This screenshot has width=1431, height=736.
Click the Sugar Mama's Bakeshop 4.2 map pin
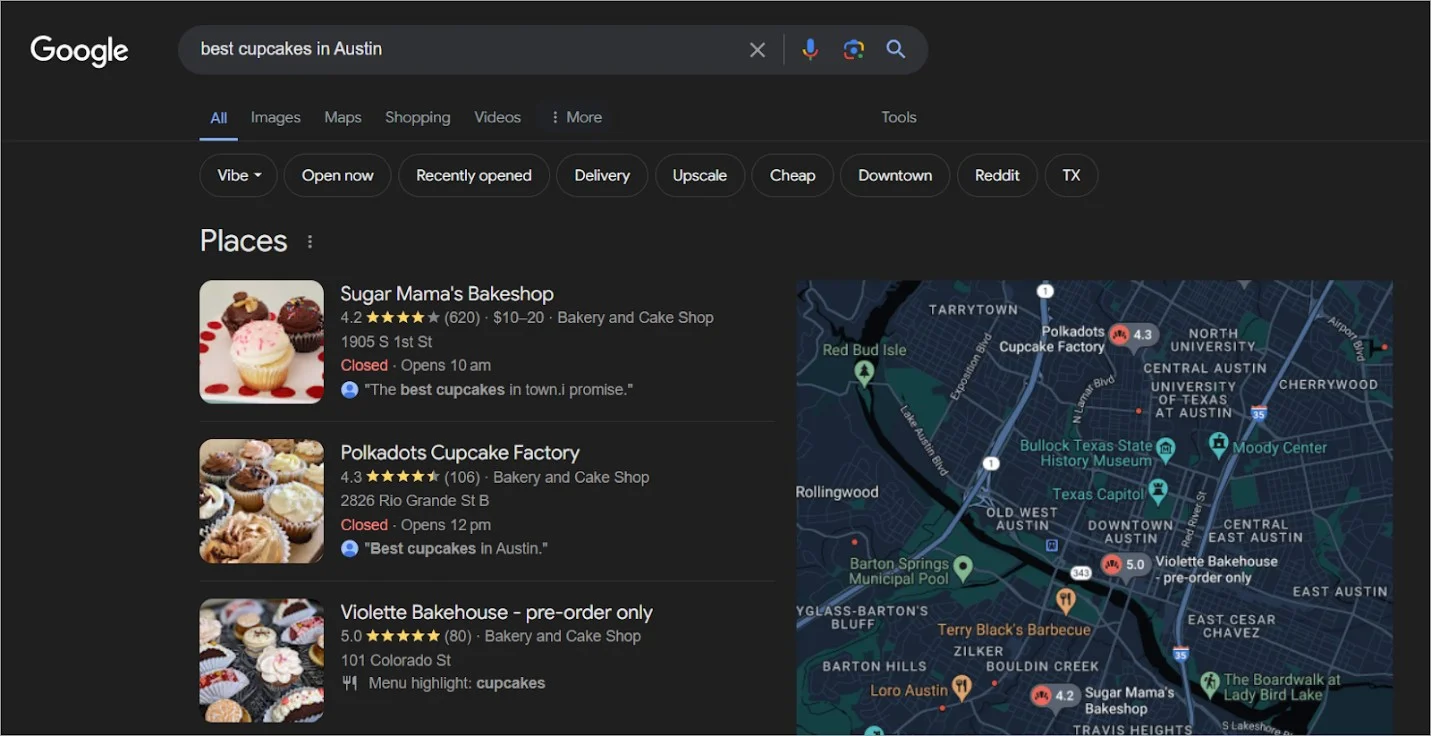(x=1053, y=696)
